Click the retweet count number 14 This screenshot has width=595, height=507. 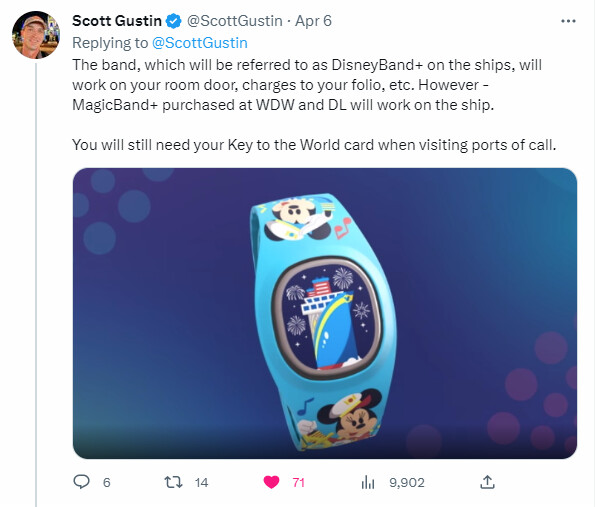[x=201, y=483]
